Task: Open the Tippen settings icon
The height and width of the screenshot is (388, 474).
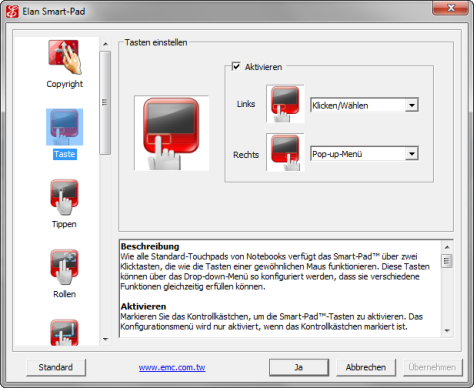Action: click(x=64, y=197)
